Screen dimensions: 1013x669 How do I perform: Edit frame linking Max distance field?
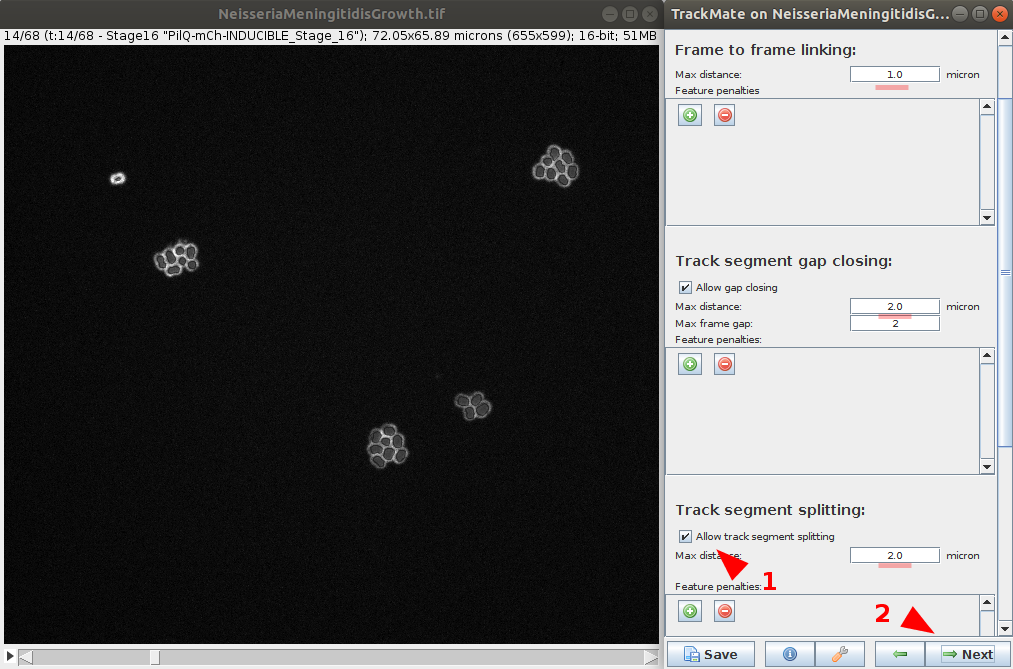[x=895, y=74]
